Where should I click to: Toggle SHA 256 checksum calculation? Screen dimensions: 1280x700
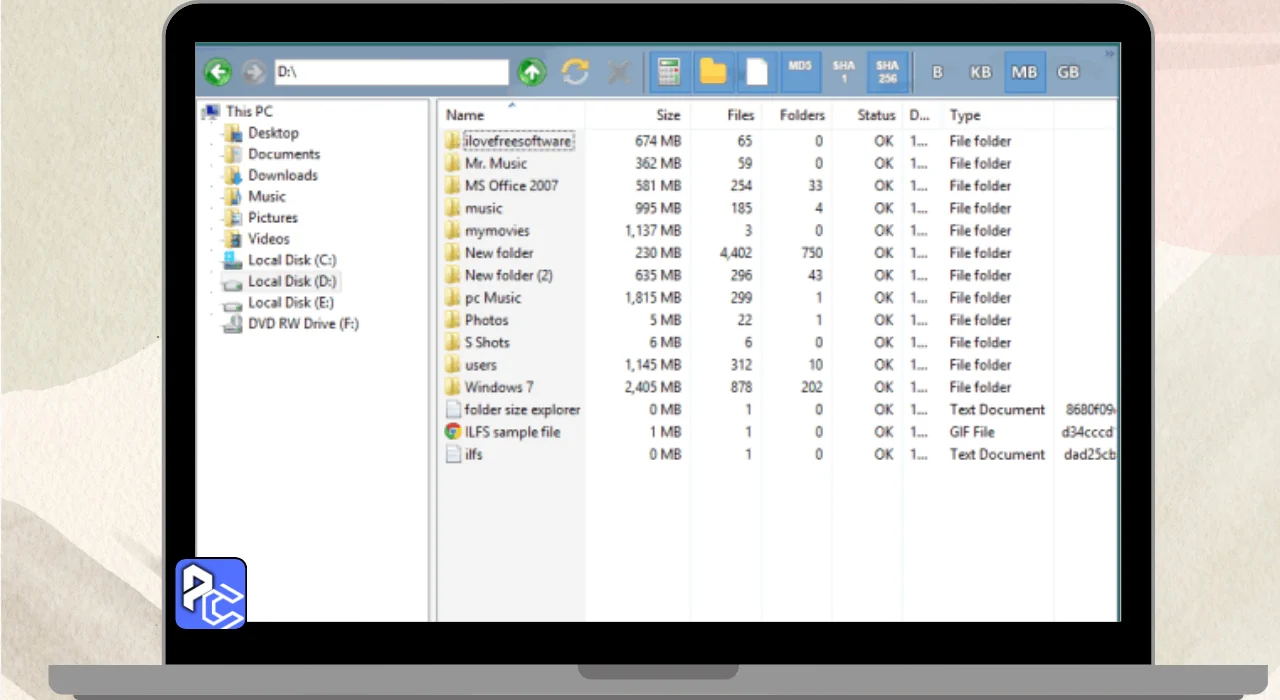[x=888, y=72]
